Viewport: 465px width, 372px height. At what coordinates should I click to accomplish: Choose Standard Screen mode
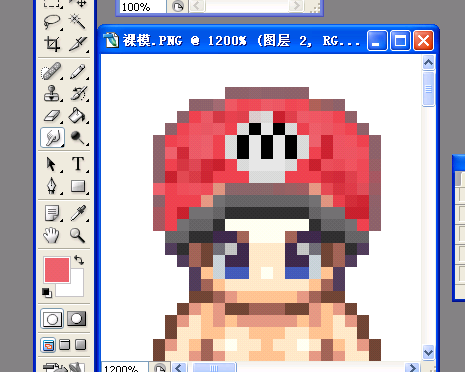coord(48,345)
